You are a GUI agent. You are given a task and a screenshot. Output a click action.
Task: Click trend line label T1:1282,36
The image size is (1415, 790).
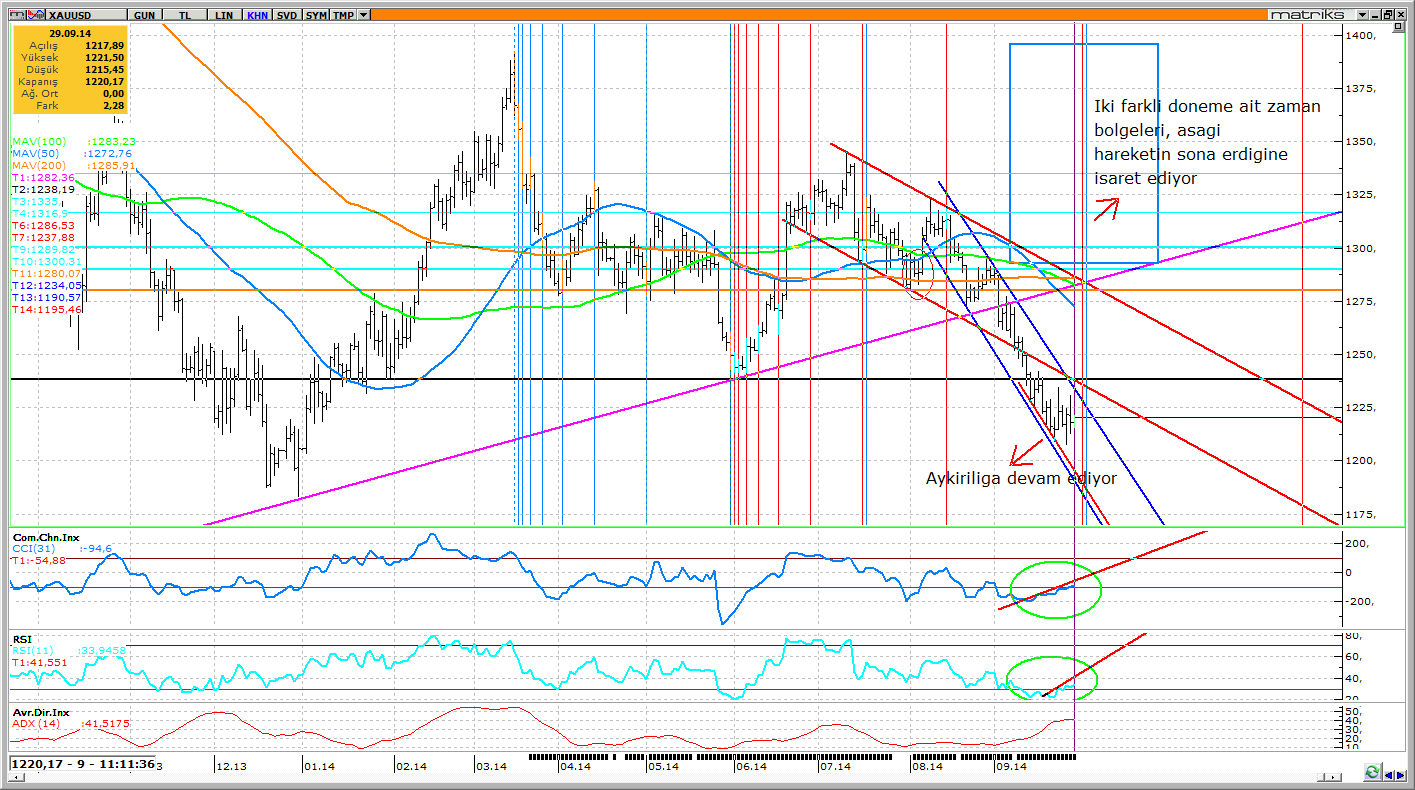pyautogui.click(x=43, y=177)
